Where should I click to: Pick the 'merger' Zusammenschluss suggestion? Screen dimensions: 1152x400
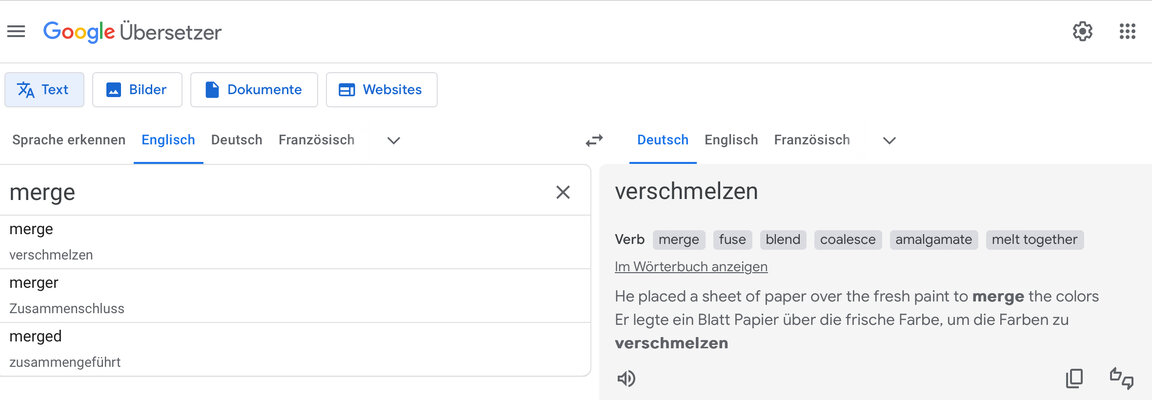coord(295,296)
